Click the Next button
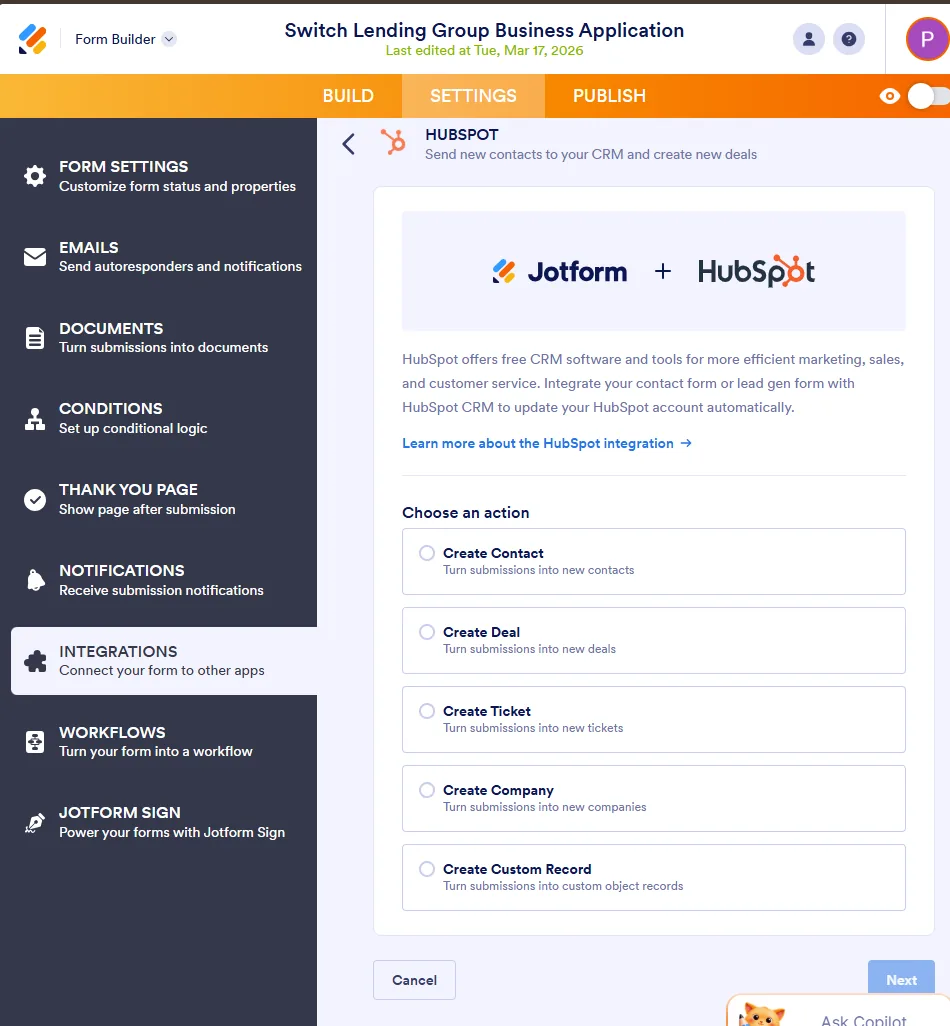Screen dimensions: 950x1026 click(901, 980)
